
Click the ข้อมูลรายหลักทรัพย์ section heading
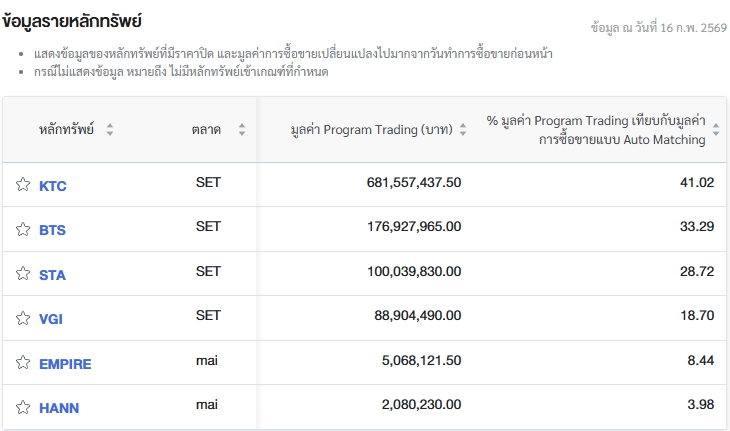(72, 19)
